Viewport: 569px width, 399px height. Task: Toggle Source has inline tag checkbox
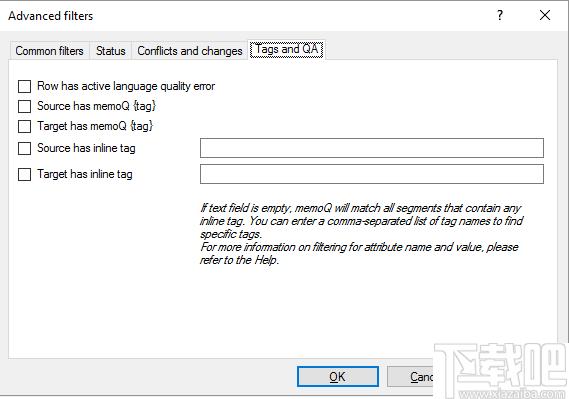tap(24, 148)
